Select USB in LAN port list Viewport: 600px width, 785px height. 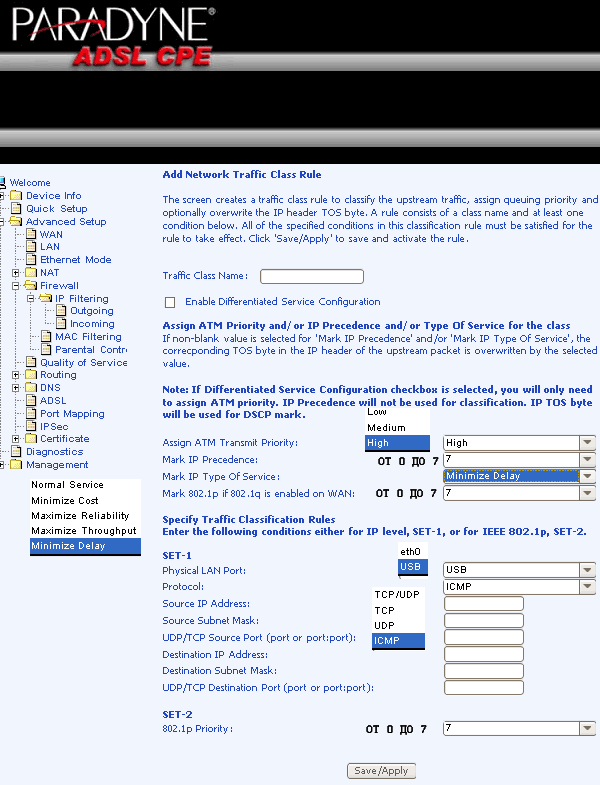(x=413, y=567)
